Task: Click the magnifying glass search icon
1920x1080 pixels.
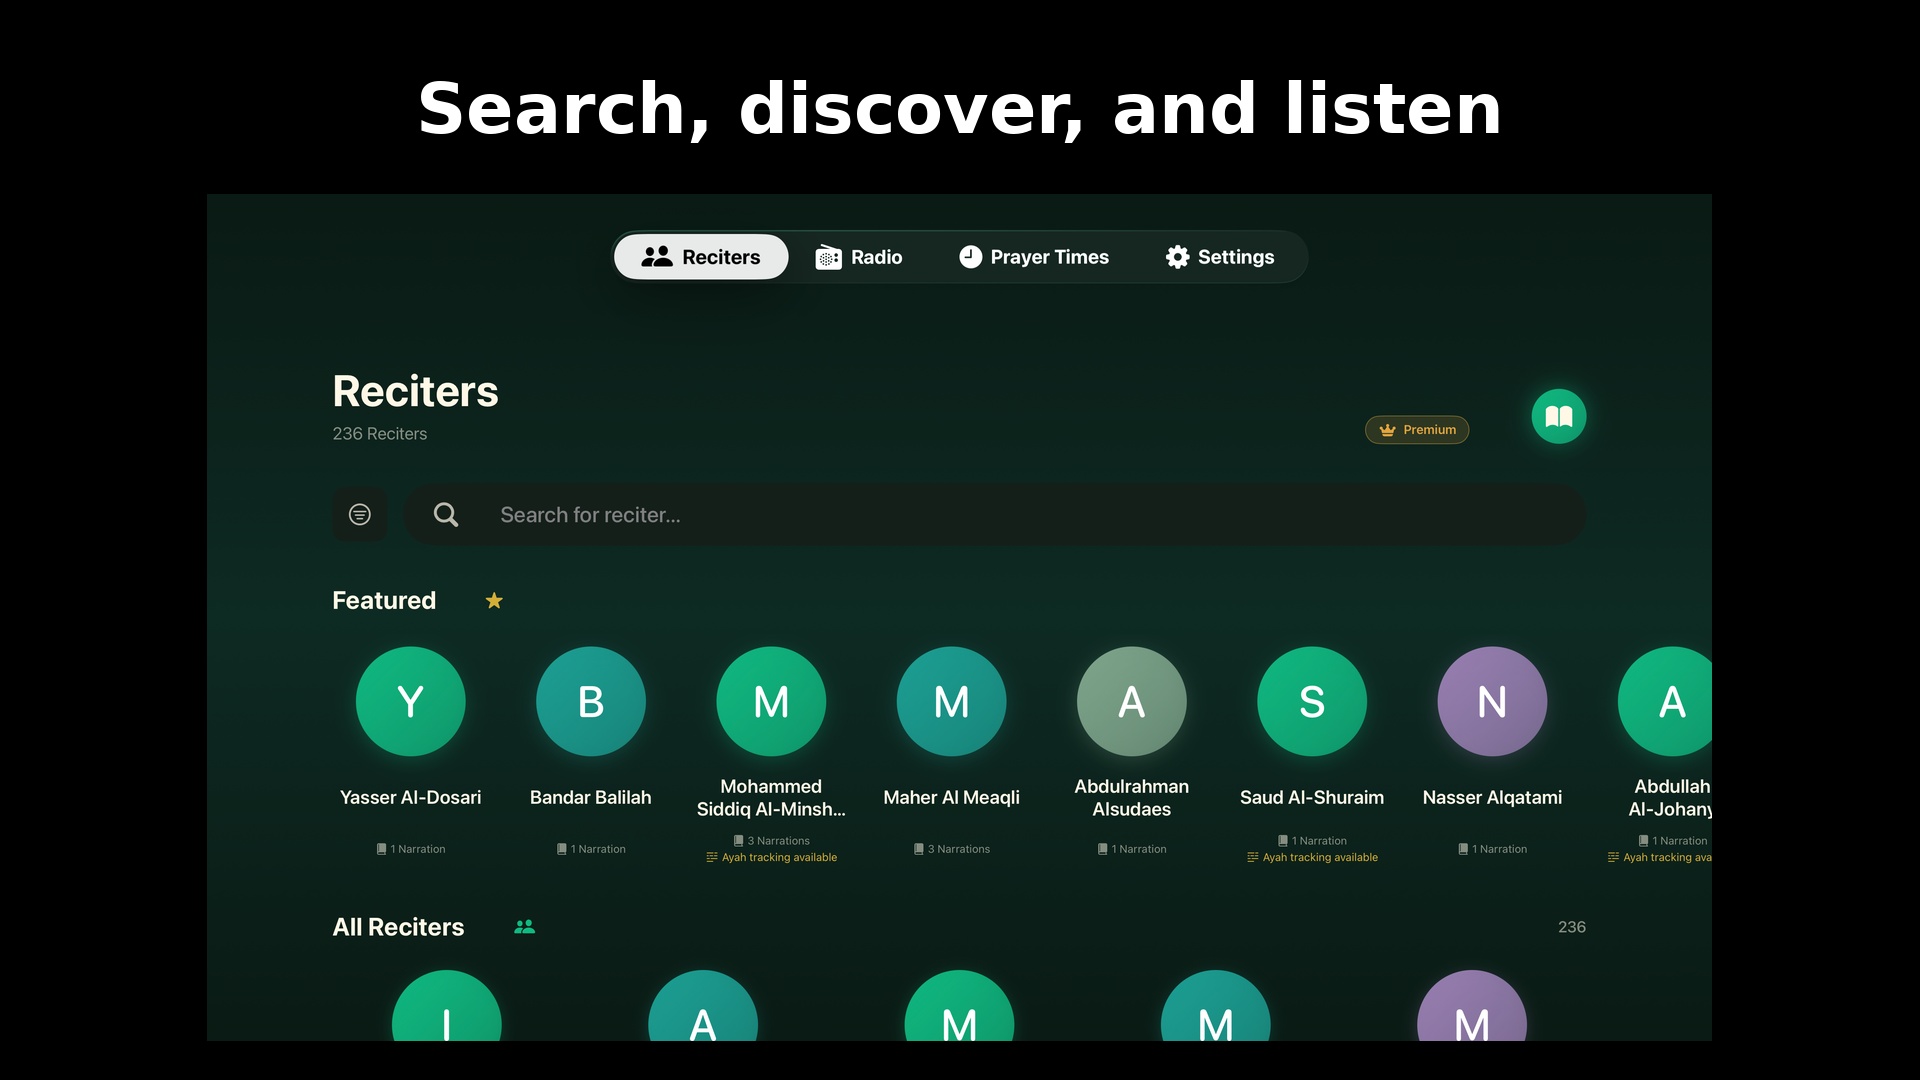Action: [x=446, y=514]
